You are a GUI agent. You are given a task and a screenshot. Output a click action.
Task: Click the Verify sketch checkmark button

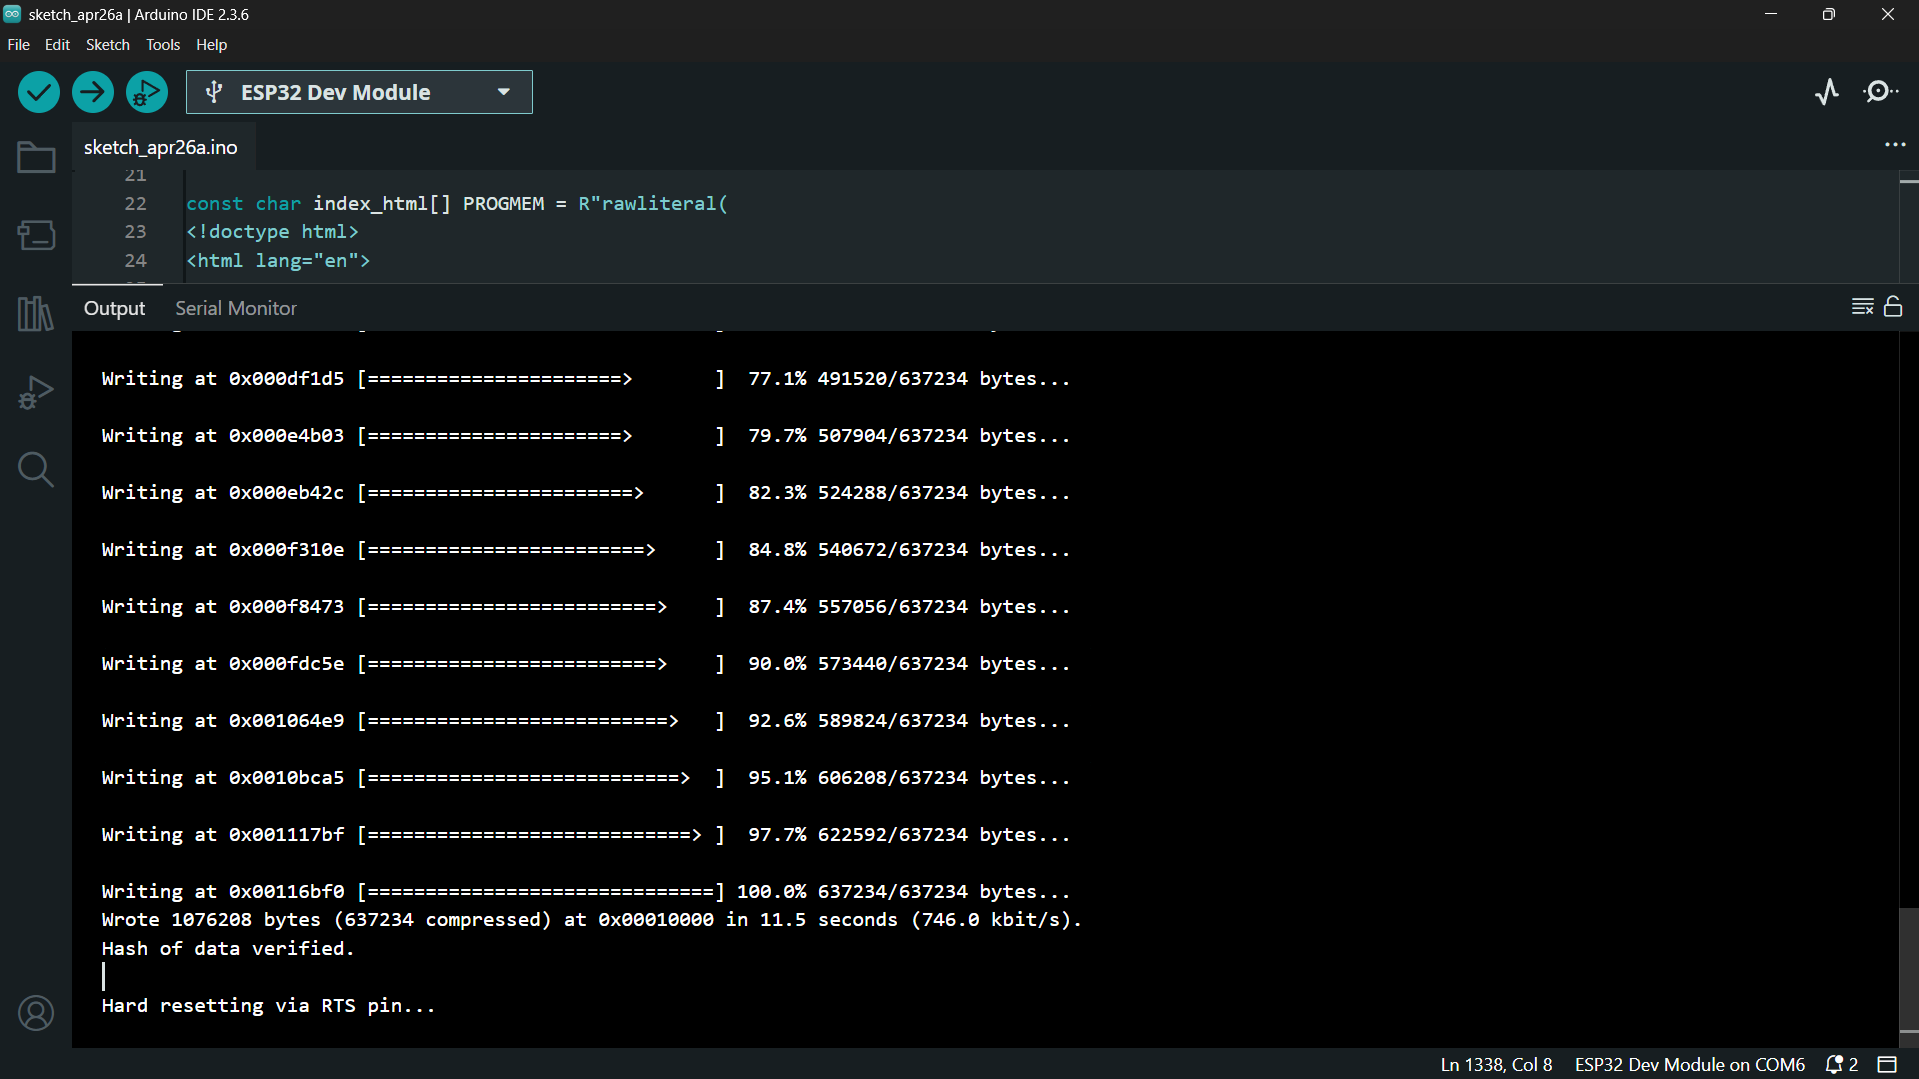click(39, 92)
